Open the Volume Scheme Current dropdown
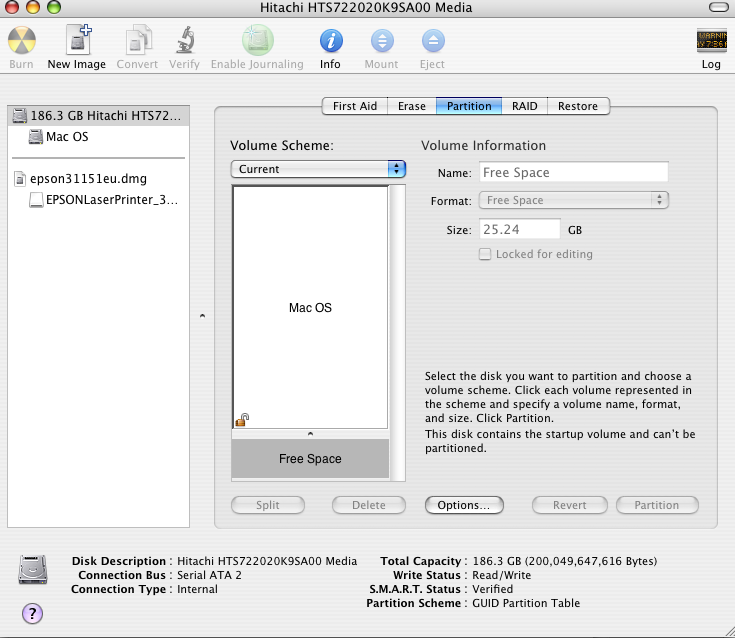Image resolution: width=735 pixels, height=638 pixels. click(318, 169)
